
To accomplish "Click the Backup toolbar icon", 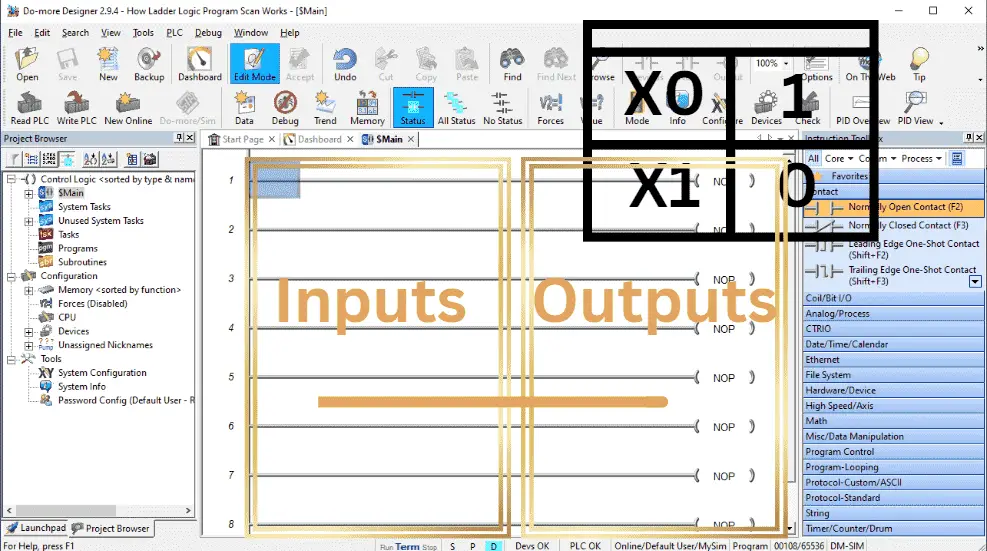I will click(149, 64).
